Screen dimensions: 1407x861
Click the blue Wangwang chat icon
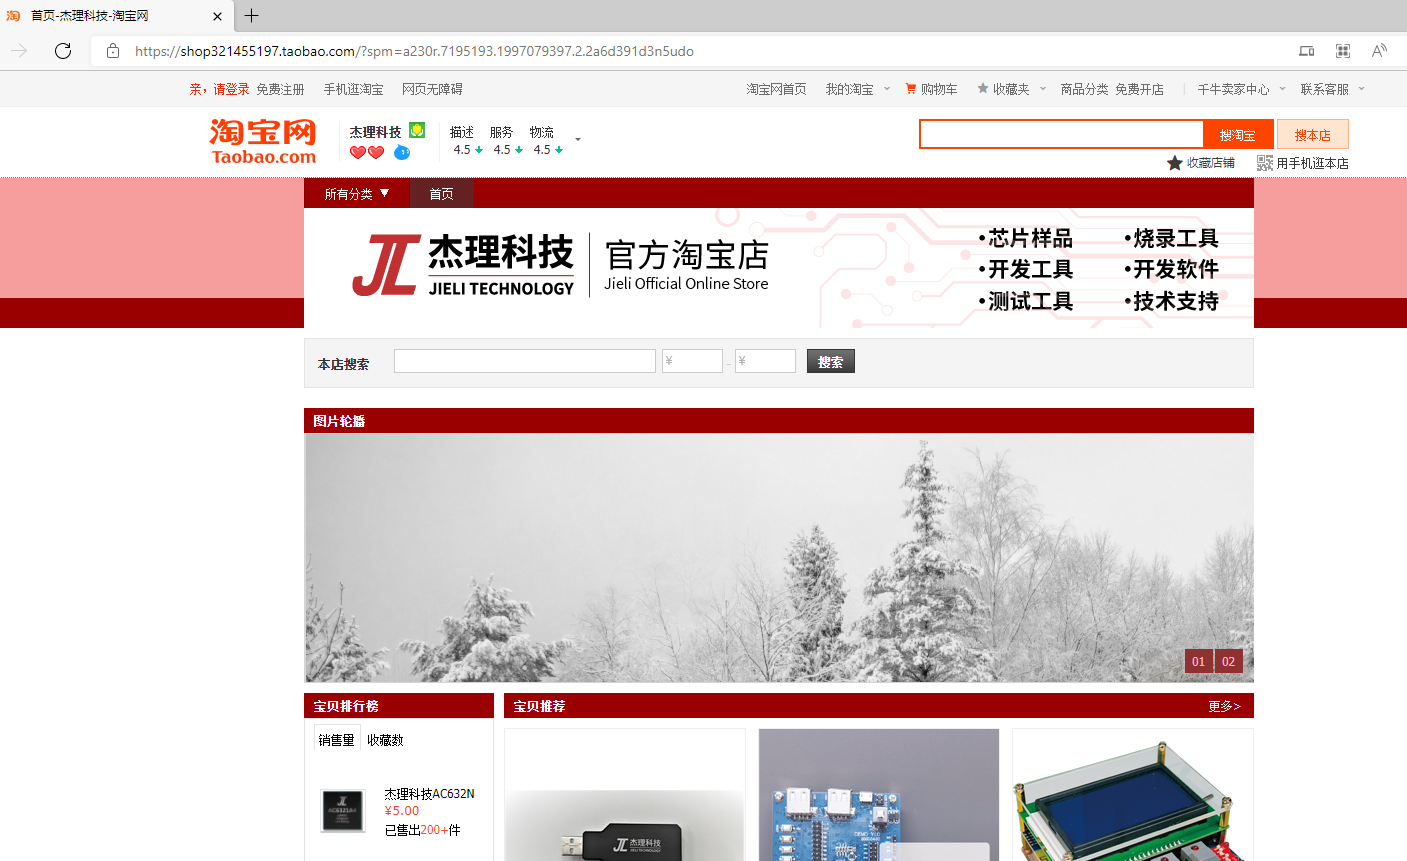(402, 152)
